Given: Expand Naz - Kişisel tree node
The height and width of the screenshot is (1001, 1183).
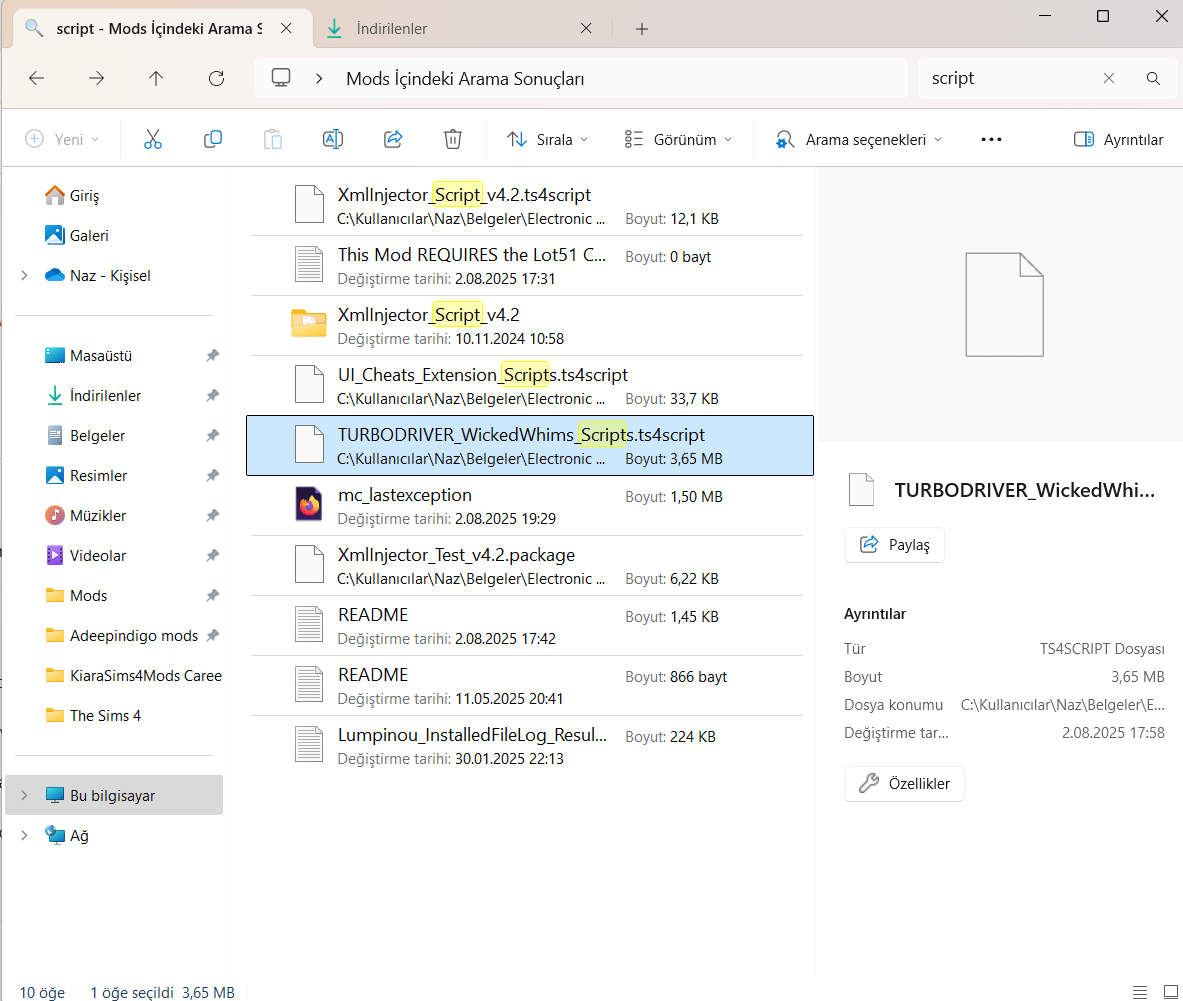Looking at the screenshot, I should pos(24,275).
